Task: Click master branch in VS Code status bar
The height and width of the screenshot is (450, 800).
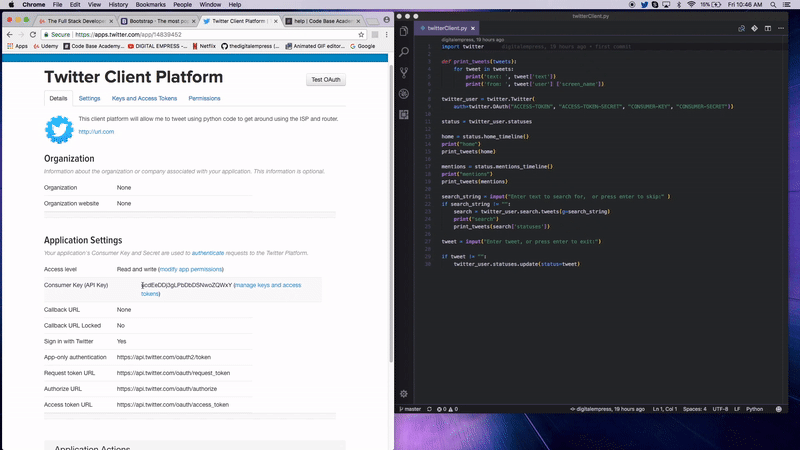Action: pos(410,409)
